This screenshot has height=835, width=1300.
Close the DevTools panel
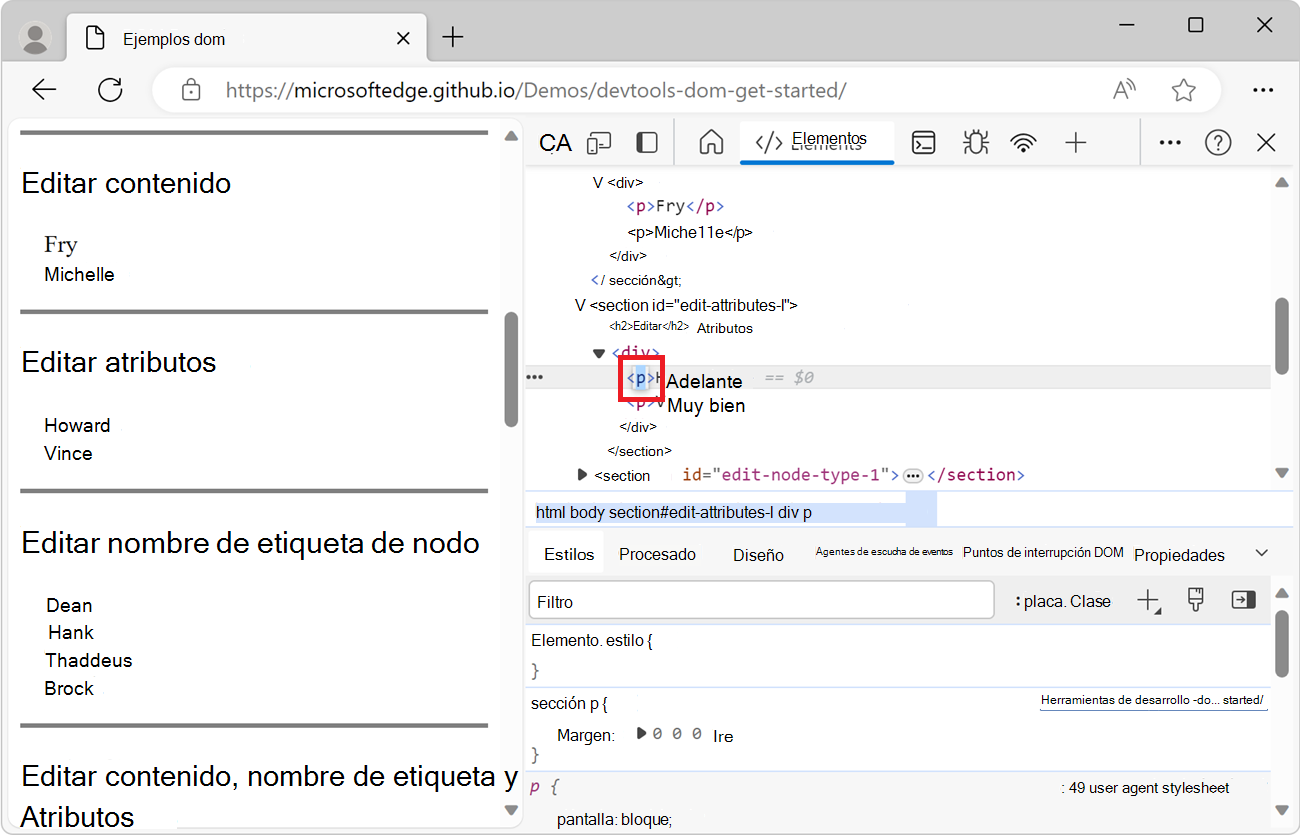[x=1266, y=143]
